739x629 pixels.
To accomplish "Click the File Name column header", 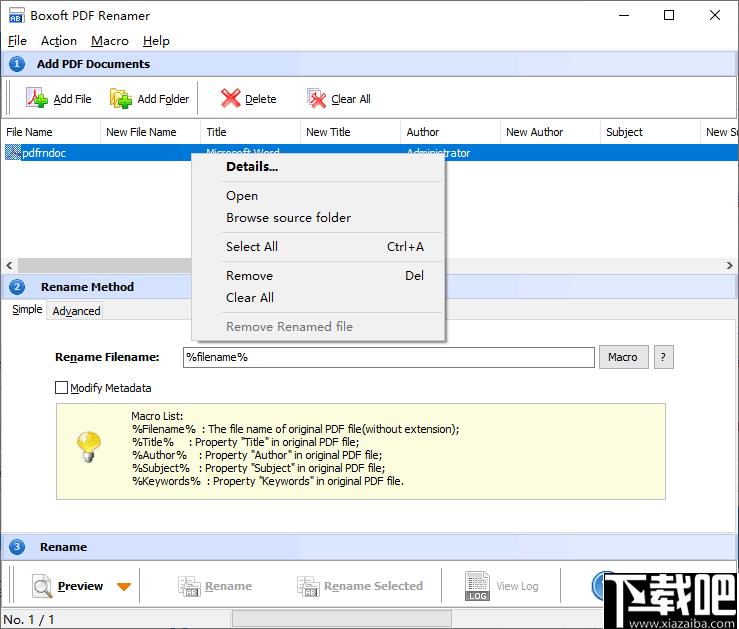I will (x=50, y=132).
